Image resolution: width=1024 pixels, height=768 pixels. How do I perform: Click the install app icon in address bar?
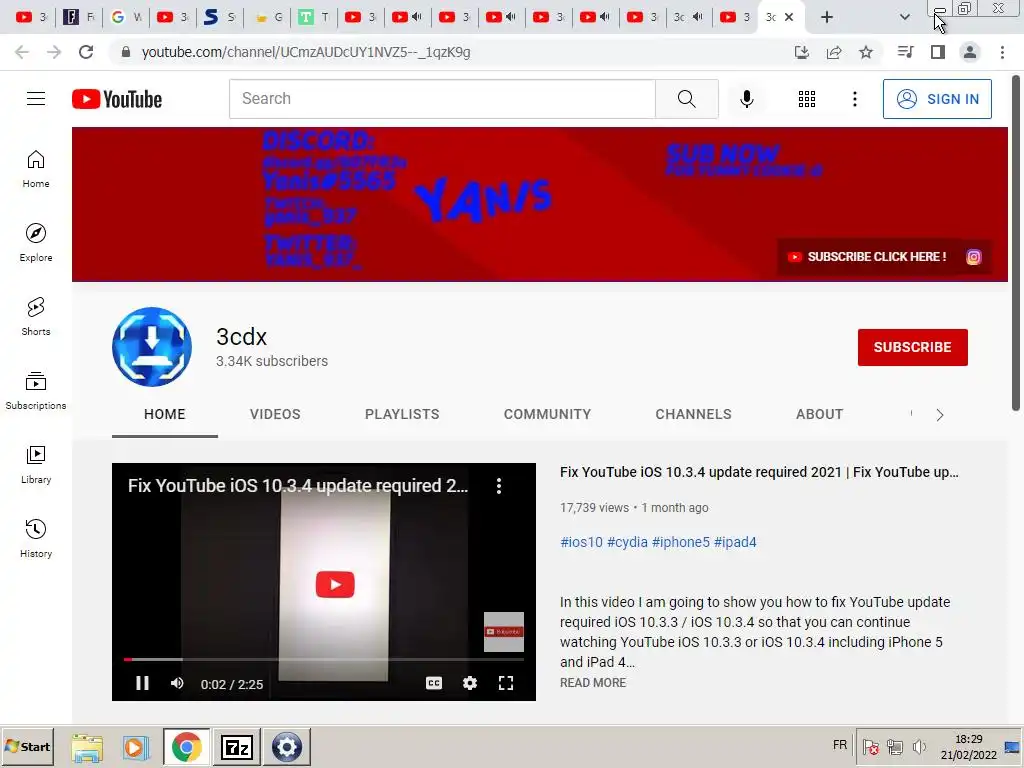coord(802,52)
